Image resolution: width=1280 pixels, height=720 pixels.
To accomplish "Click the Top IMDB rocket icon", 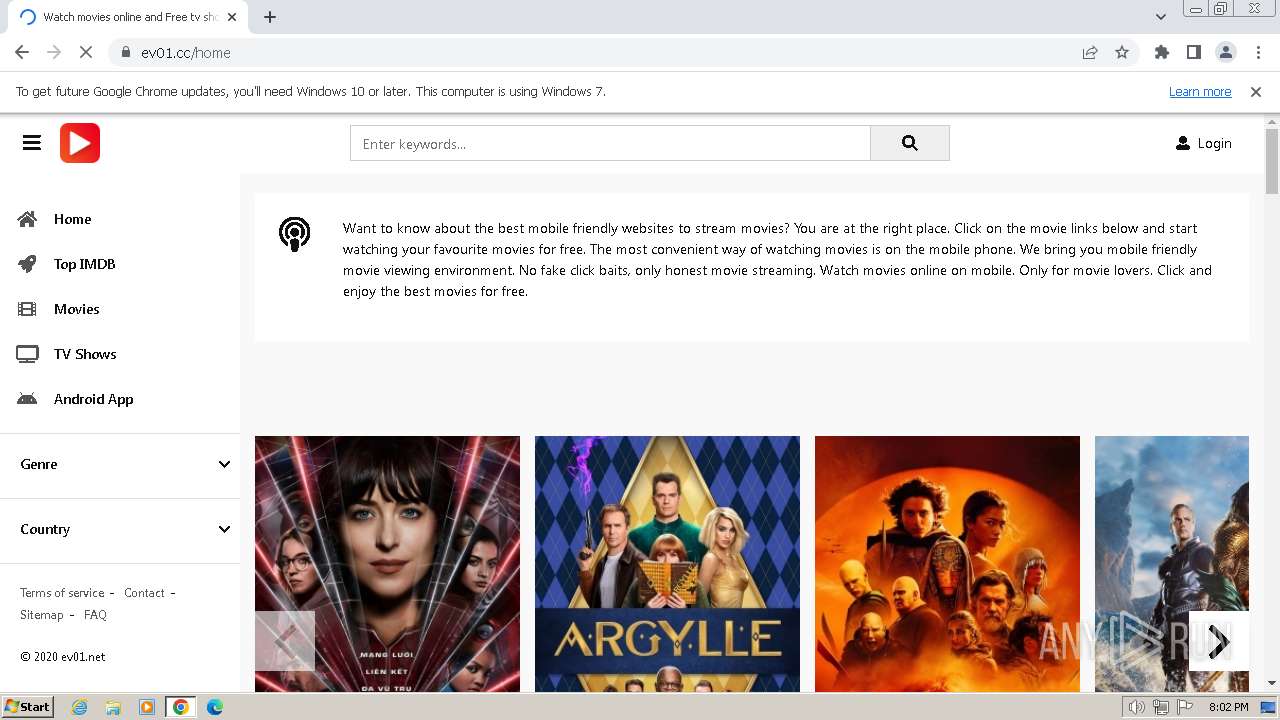I will tap(27, 264).
